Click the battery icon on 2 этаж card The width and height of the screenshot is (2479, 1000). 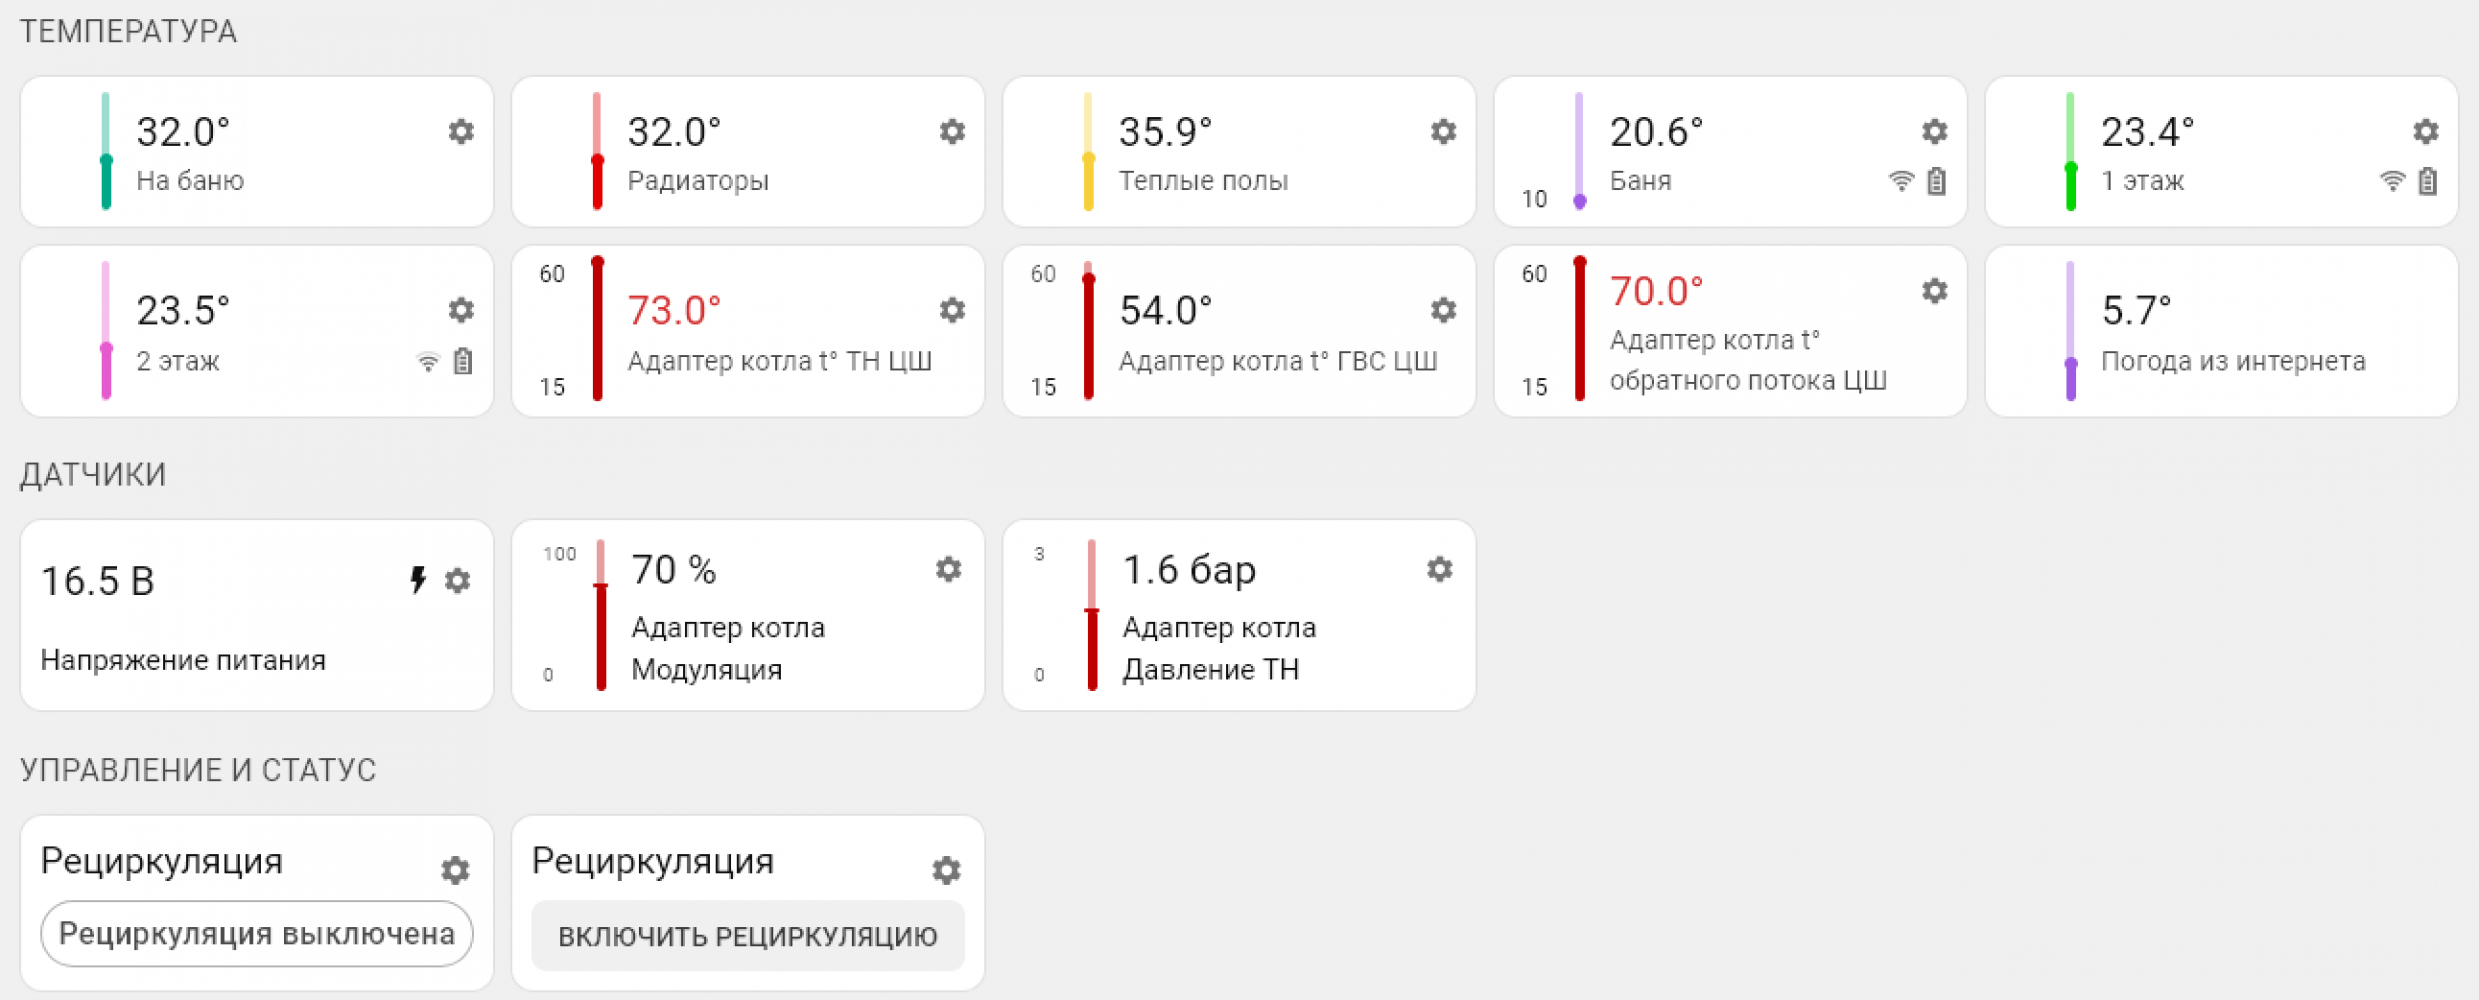(463, 362)
